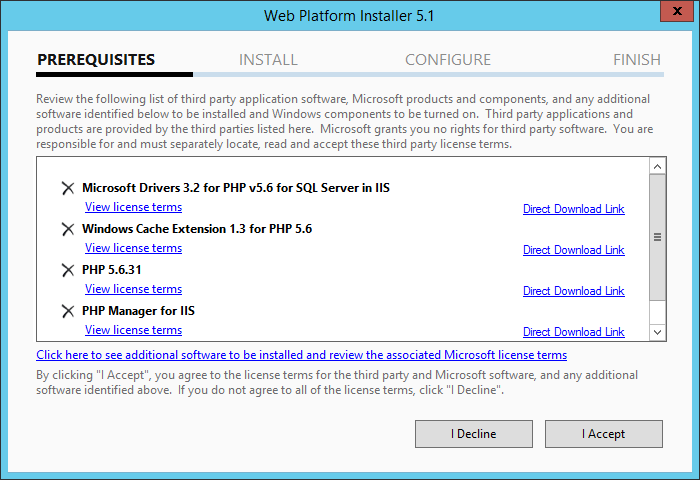Select the INSTALL step tab
Viewport: 700px width, 480px height.
[268, 60]
